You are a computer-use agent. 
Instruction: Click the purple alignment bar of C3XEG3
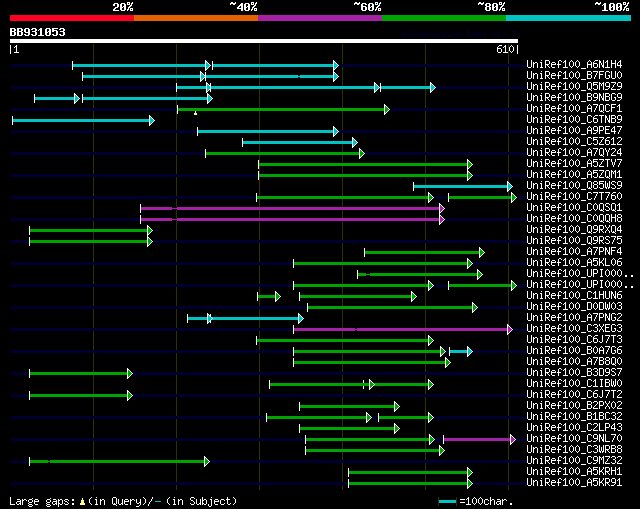(x=403, y=330)
